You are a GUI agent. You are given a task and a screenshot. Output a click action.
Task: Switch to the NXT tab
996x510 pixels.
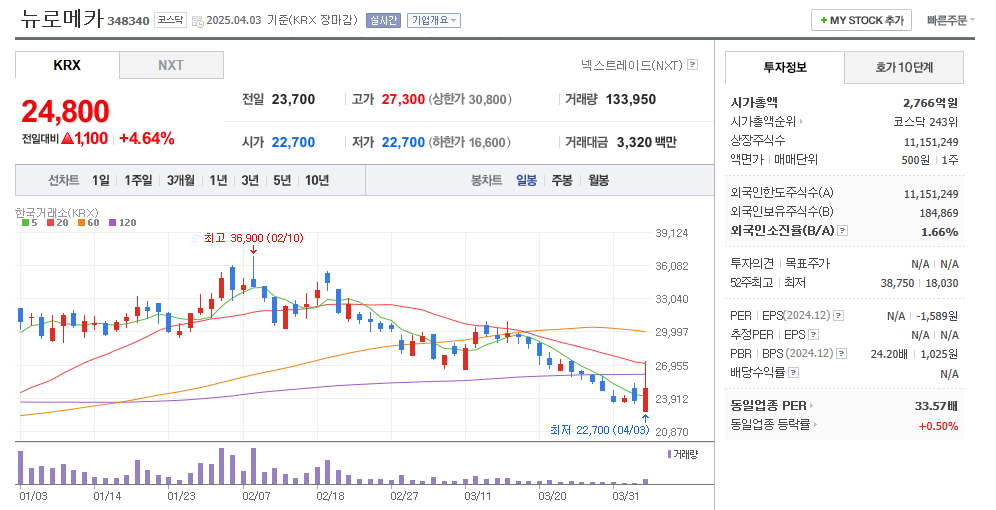[x=171, y=65]
